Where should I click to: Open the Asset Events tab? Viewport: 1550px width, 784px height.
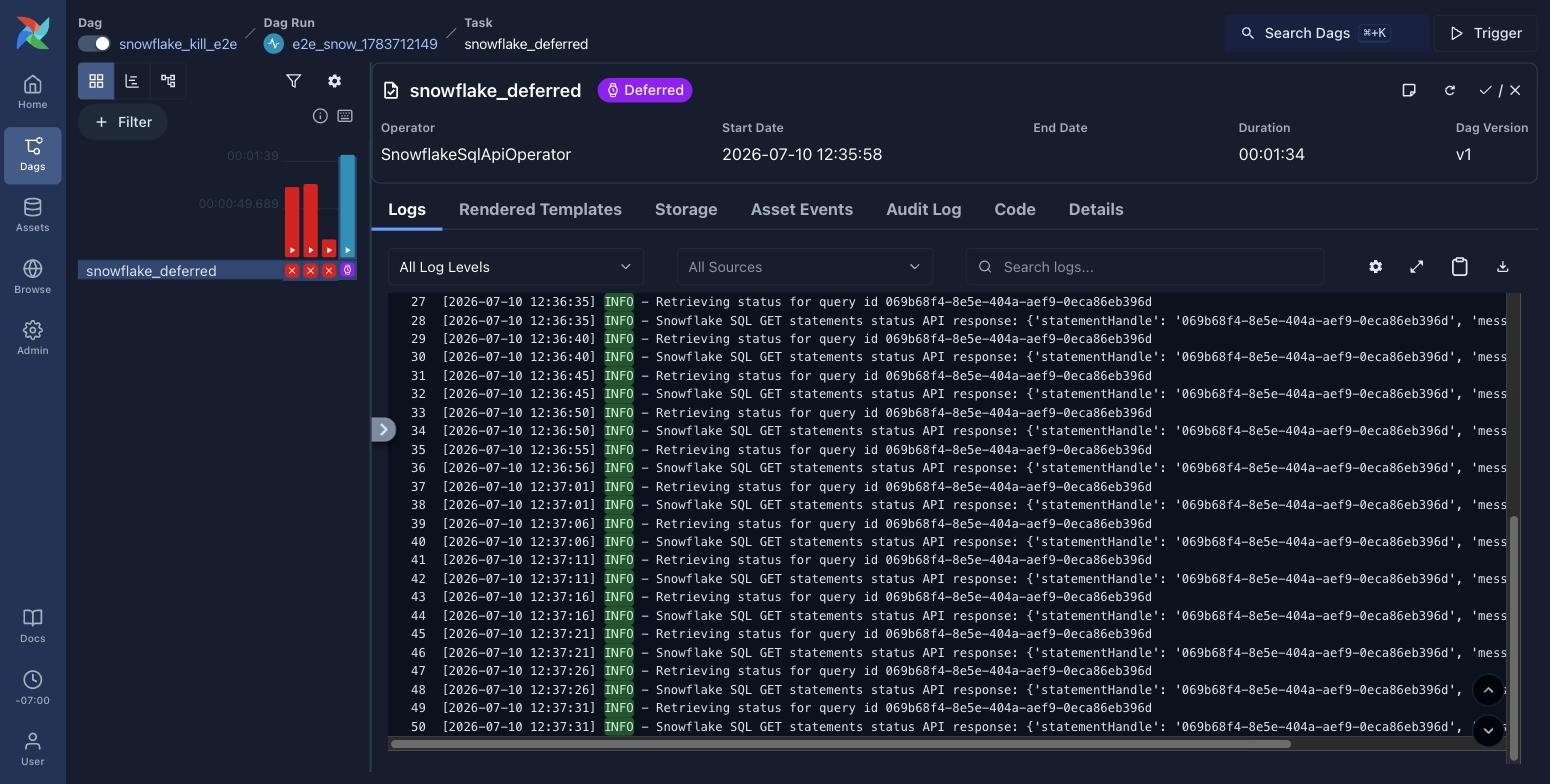pos(802,209)
